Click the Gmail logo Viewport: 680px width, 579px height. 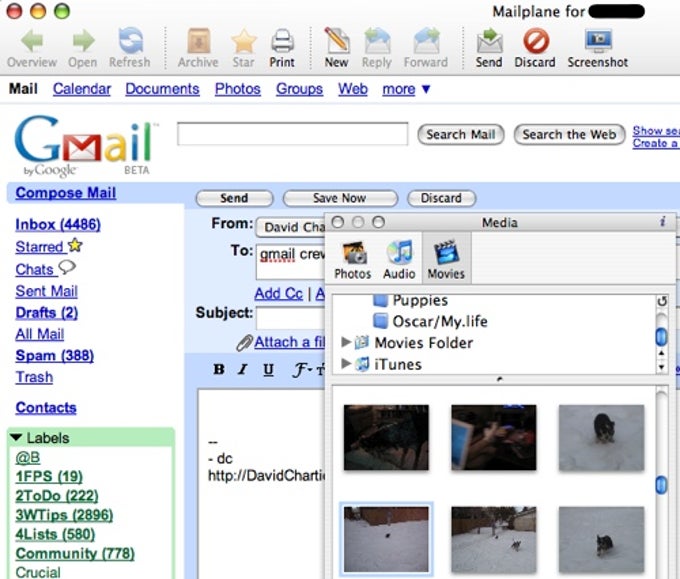pos(87,145)
